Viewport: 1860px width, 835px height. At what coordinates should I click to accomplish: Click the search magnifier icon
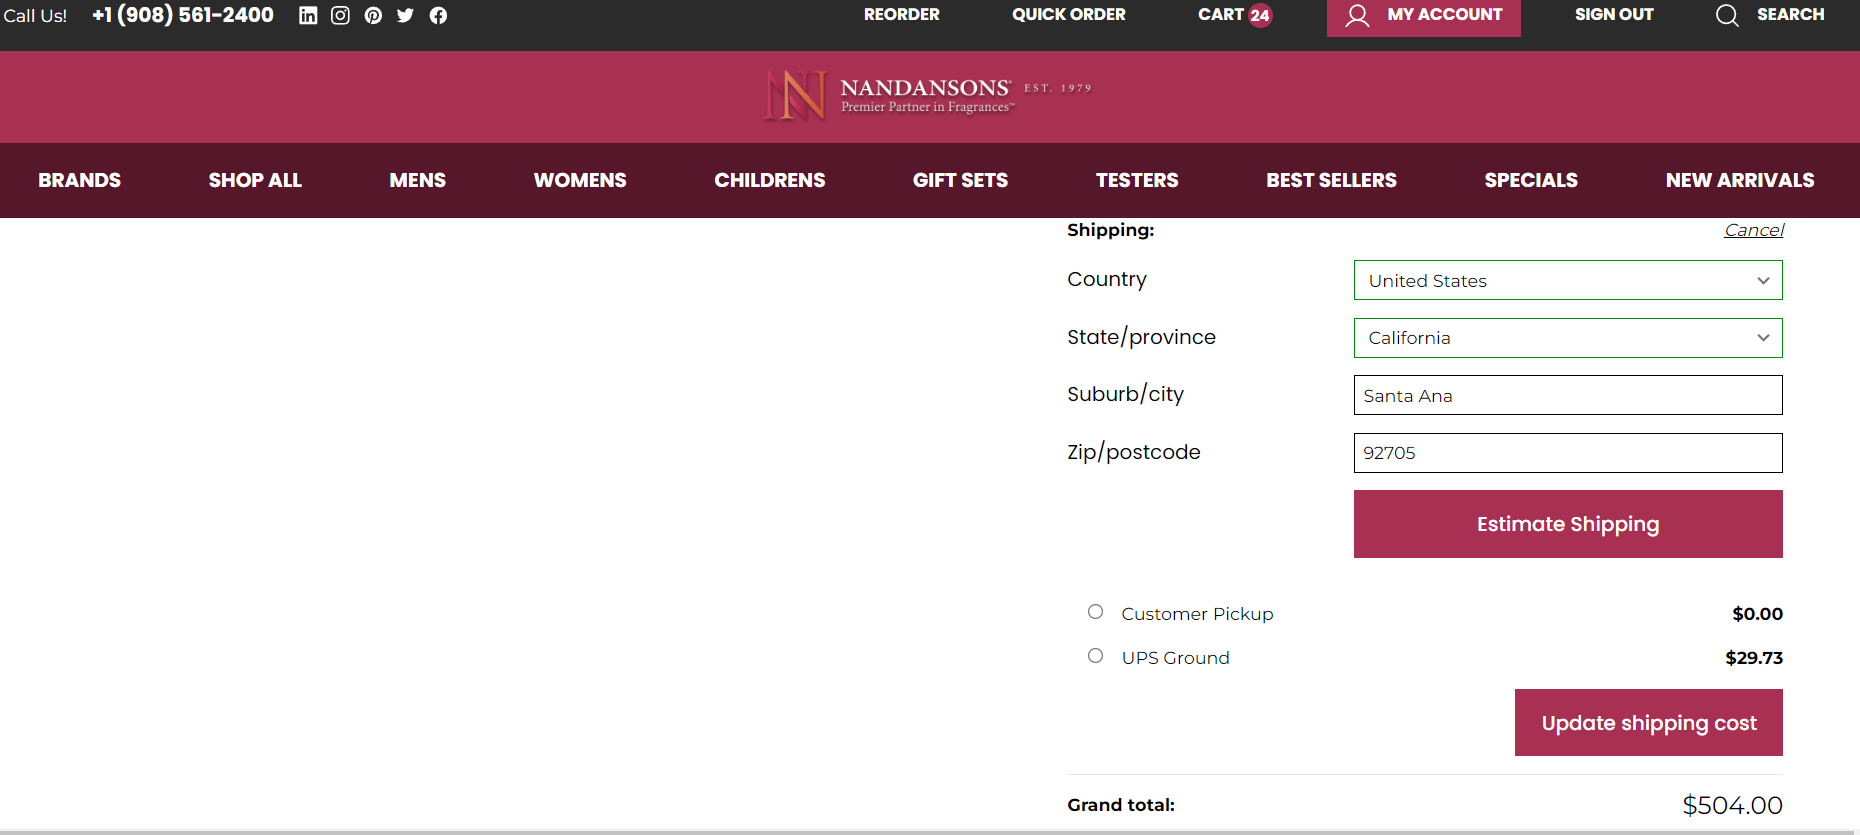point(1727,15)
